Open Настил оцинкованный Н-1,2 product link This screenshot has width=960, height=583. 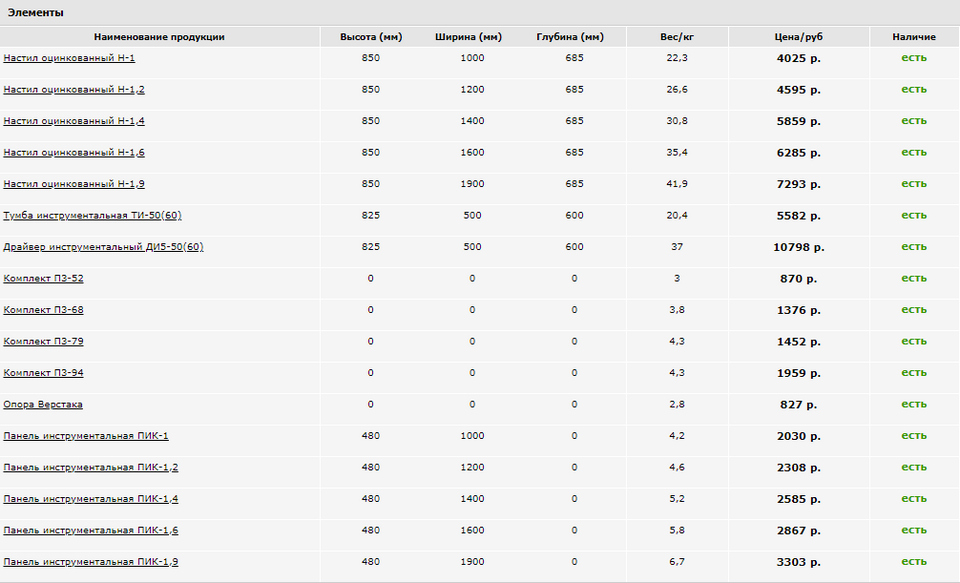click(74, 89)
